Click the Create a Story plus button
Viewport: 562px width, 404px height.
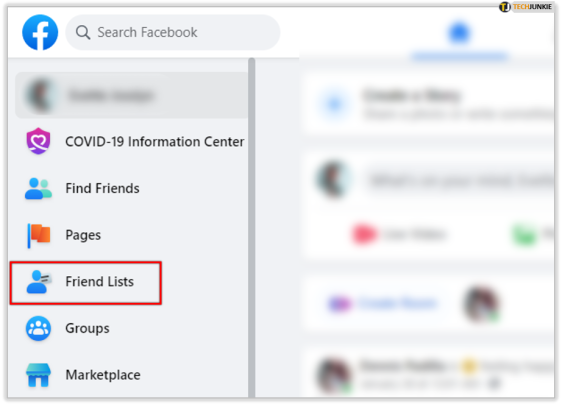coord(335,104)
